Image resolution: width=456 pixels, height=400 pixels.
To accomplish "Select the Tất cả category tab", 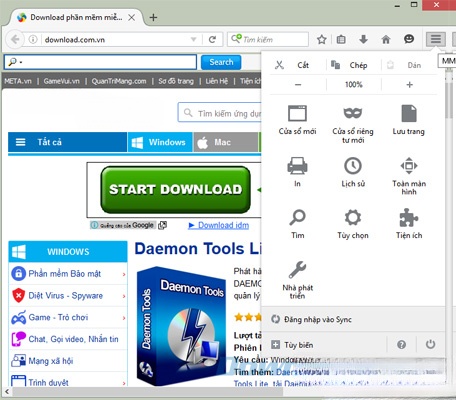I will [x=67, y=142].
